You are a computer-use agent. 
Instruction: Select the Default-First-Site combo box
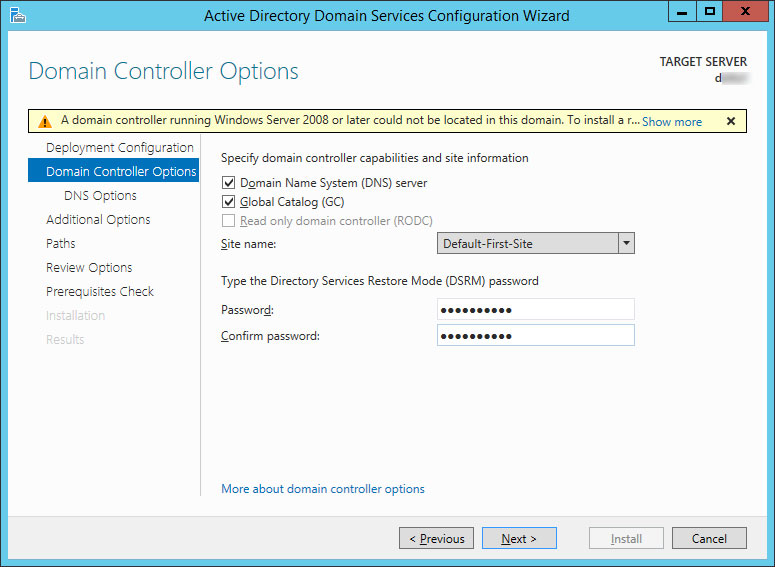[x=536, y=243]
